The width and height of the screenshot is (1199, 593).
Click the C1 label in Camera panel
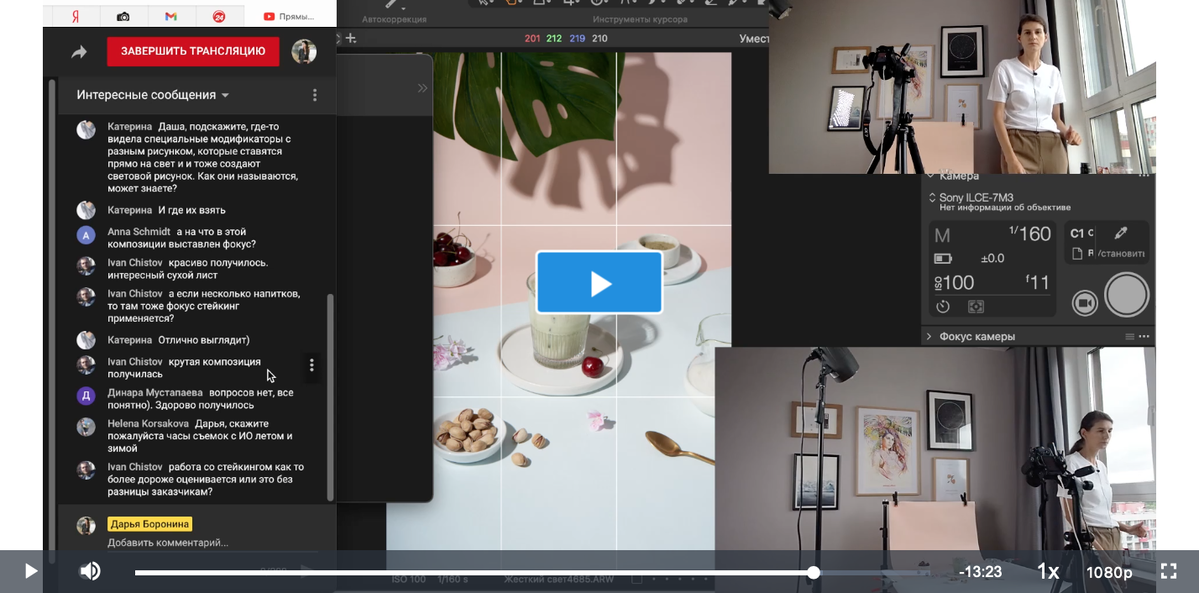[1077, 233]
